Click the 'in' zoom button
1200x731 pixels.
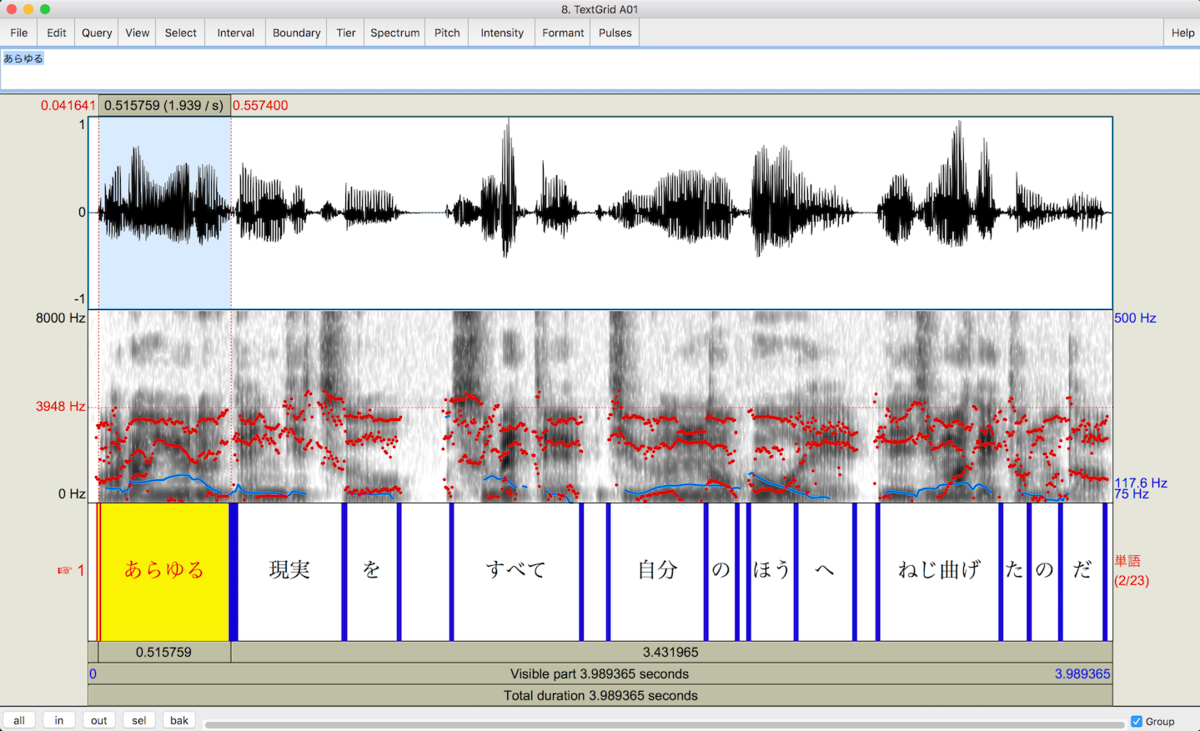pos(59,720)
